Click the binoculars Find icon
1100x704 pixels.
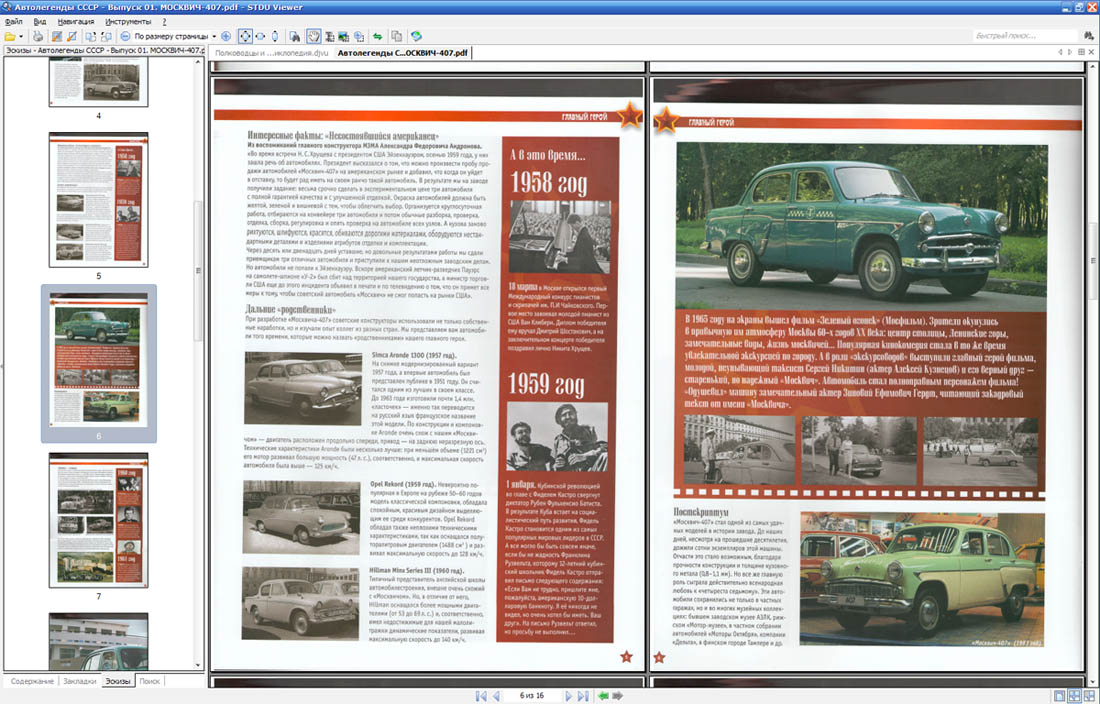tap(294, 36)
